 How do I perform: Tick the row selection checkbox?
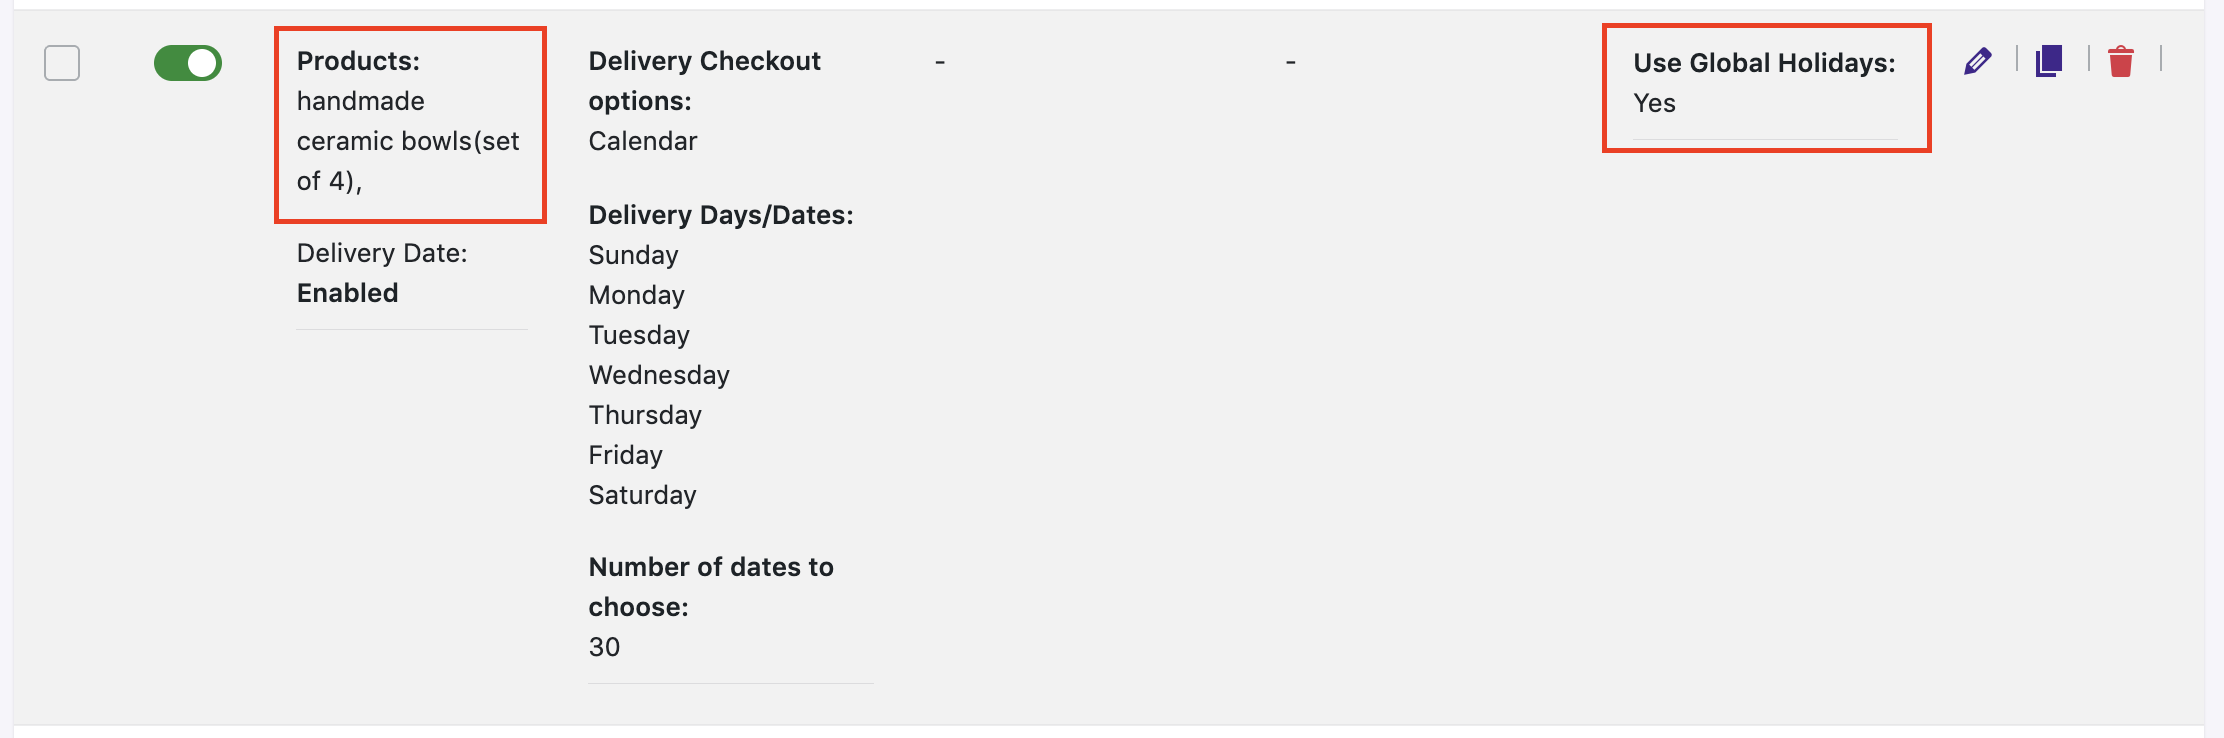tap(62, 64)
